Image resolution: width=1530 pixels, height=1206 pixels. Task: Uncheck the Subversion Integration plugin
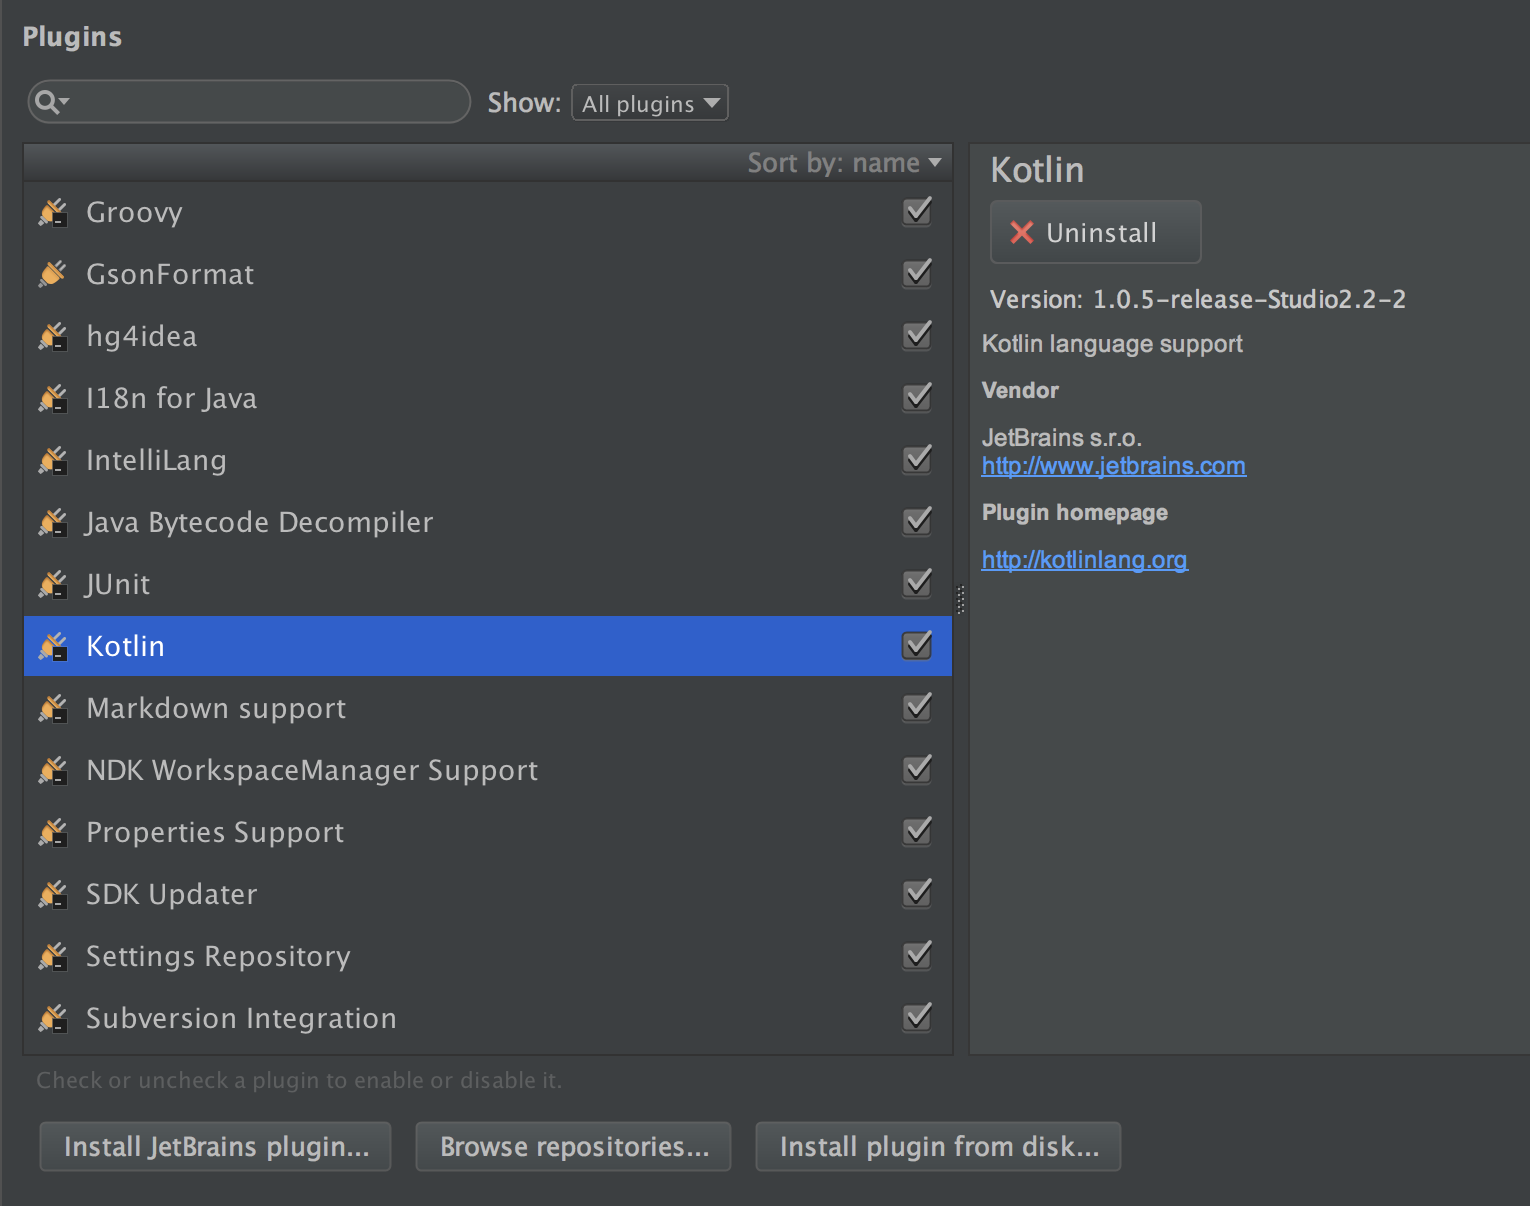click(917, 1017)
